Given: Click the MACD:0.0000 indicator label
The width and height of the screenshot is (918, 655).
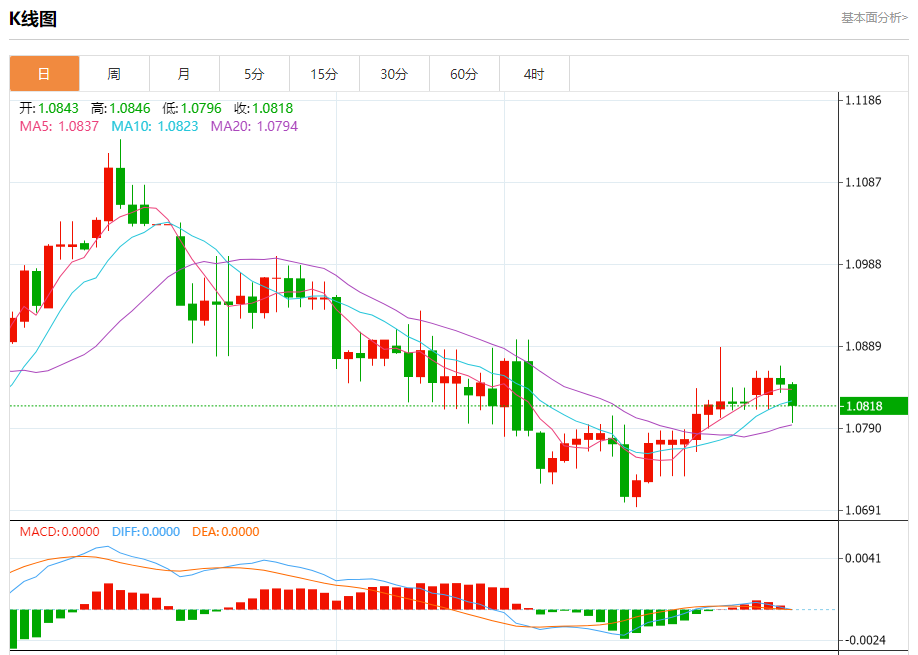Looking at the screenshot, I should coord(60,532).
